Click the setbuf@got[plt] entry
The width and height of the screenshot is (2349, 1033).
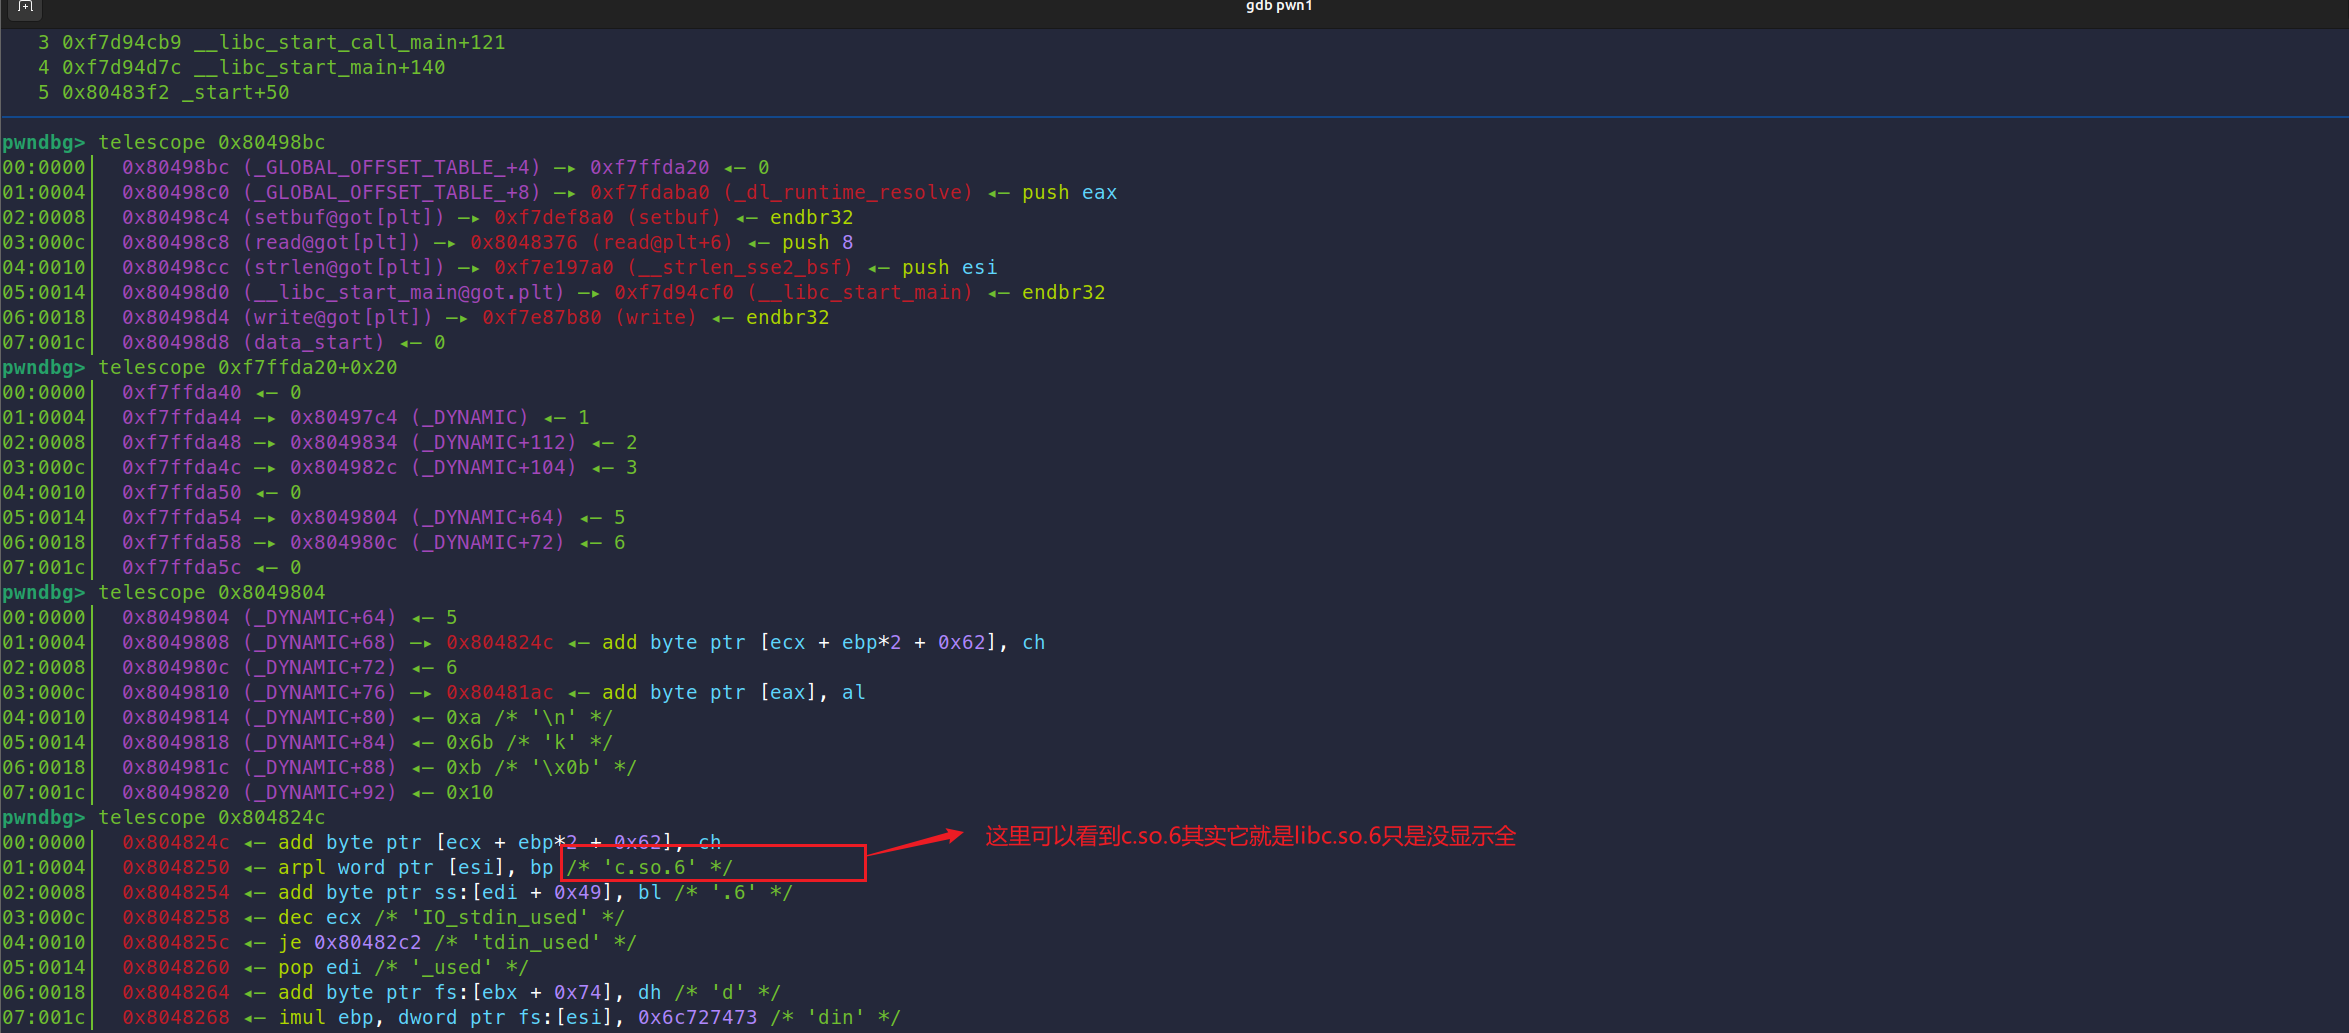(x=344, y=217)
